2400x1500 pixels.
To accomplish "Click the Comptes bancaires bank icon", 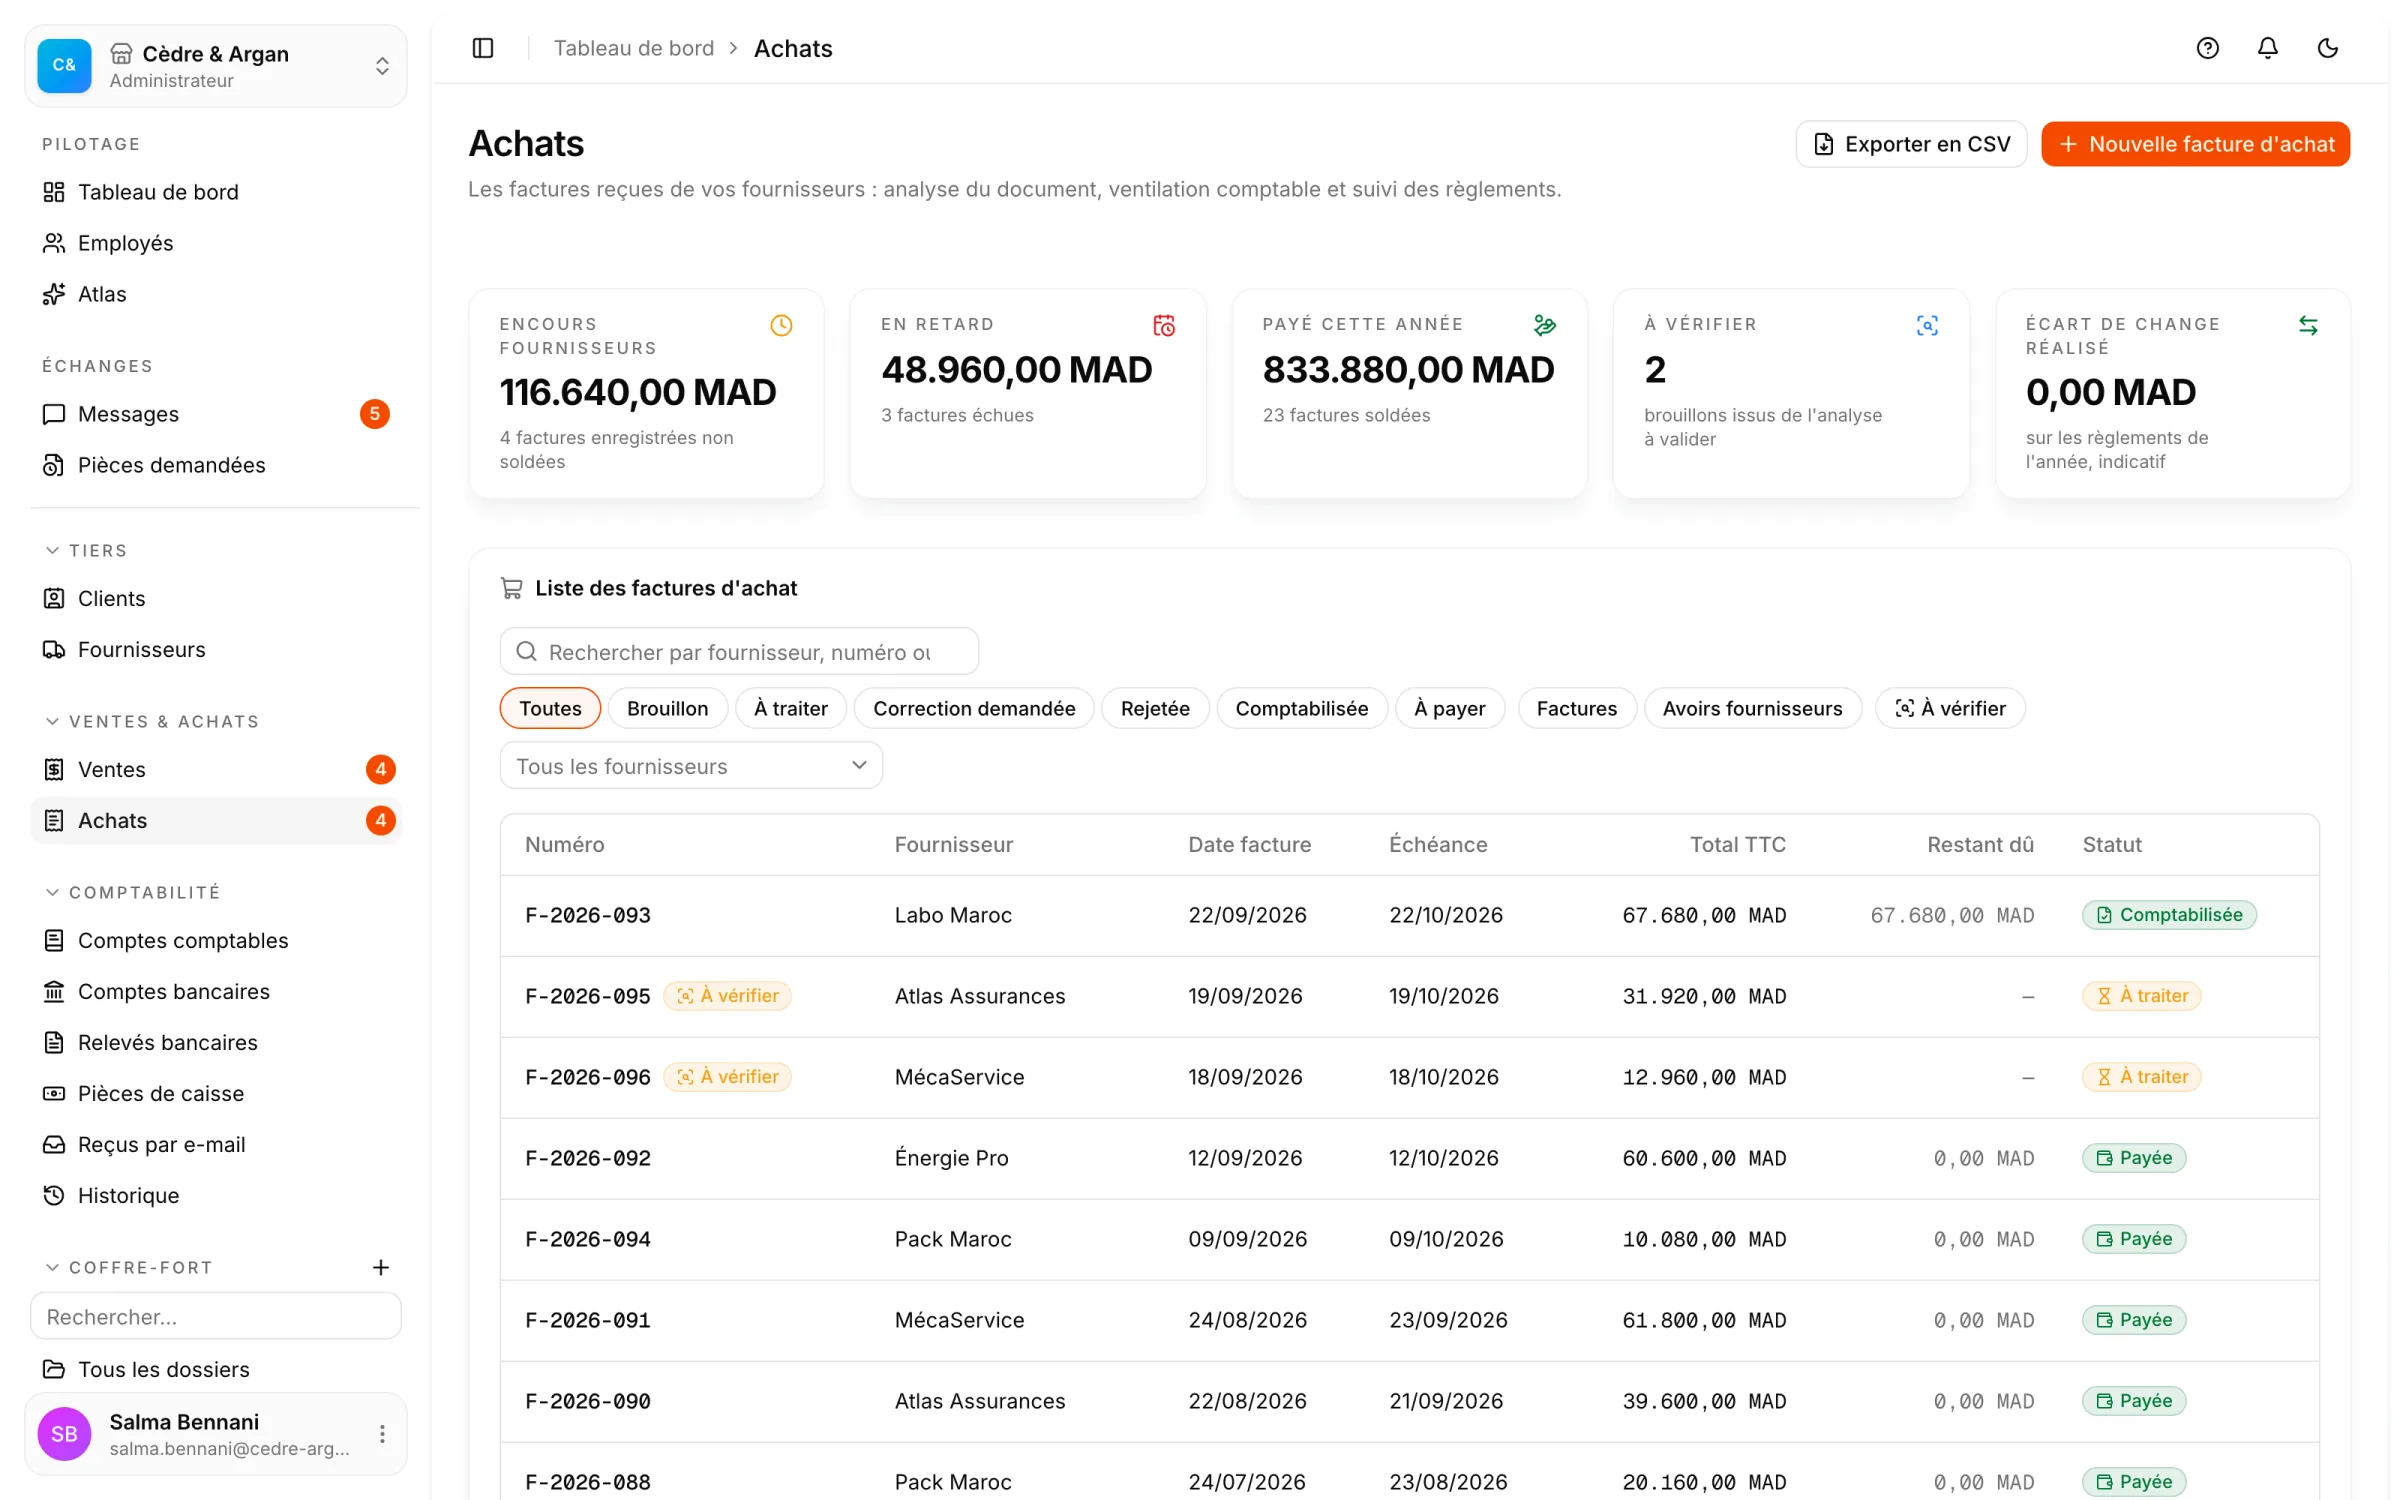I will (x=54, y=991).
